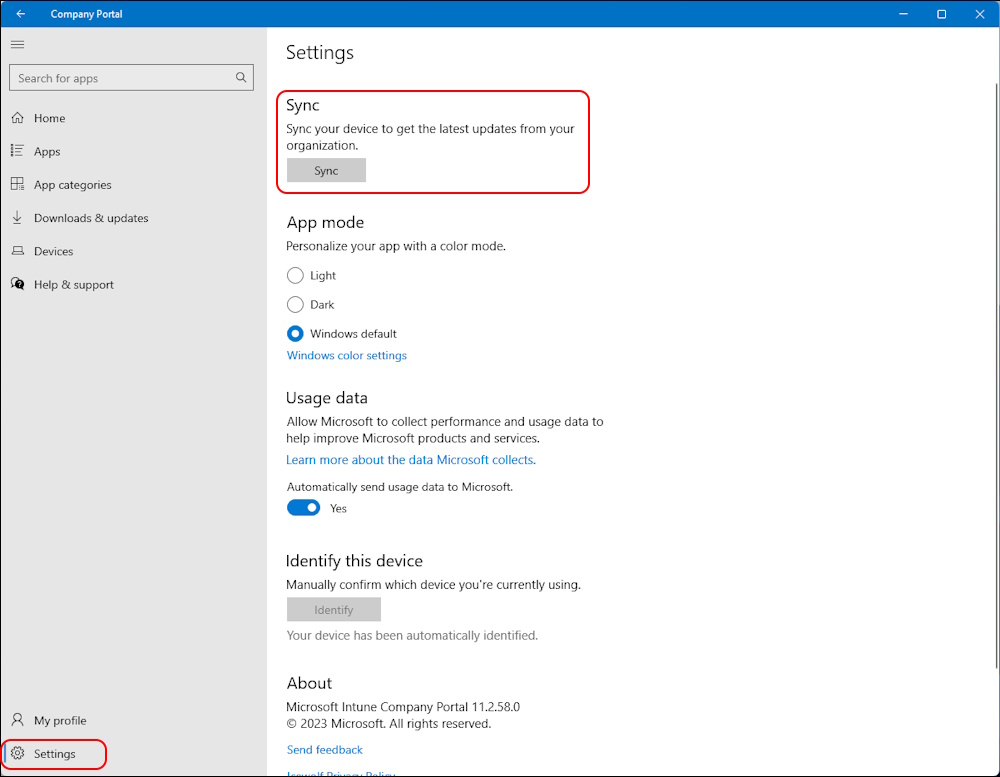This screenshot has width=1000, height=777.
Task: Open App categories
Action: 73,184
